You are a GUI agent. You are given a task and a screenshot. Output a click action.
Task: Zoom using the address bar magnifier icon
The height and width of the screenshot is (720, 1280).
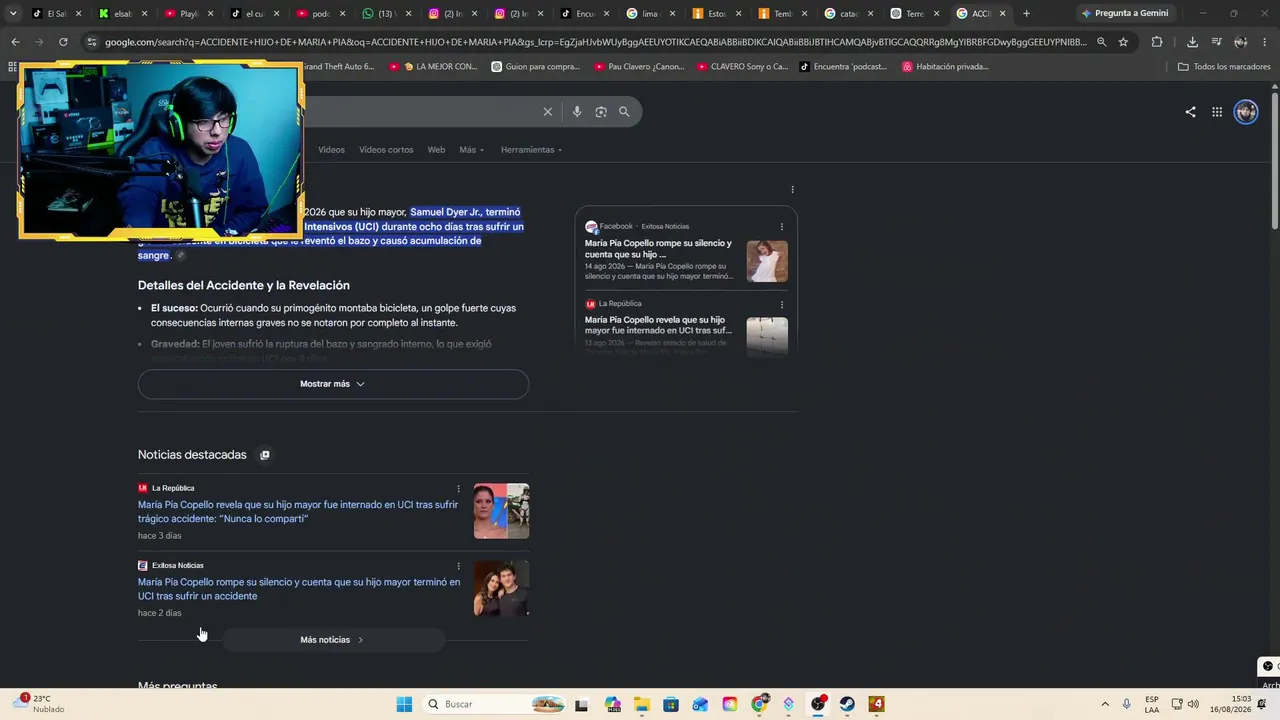(x=1101, y=42)
